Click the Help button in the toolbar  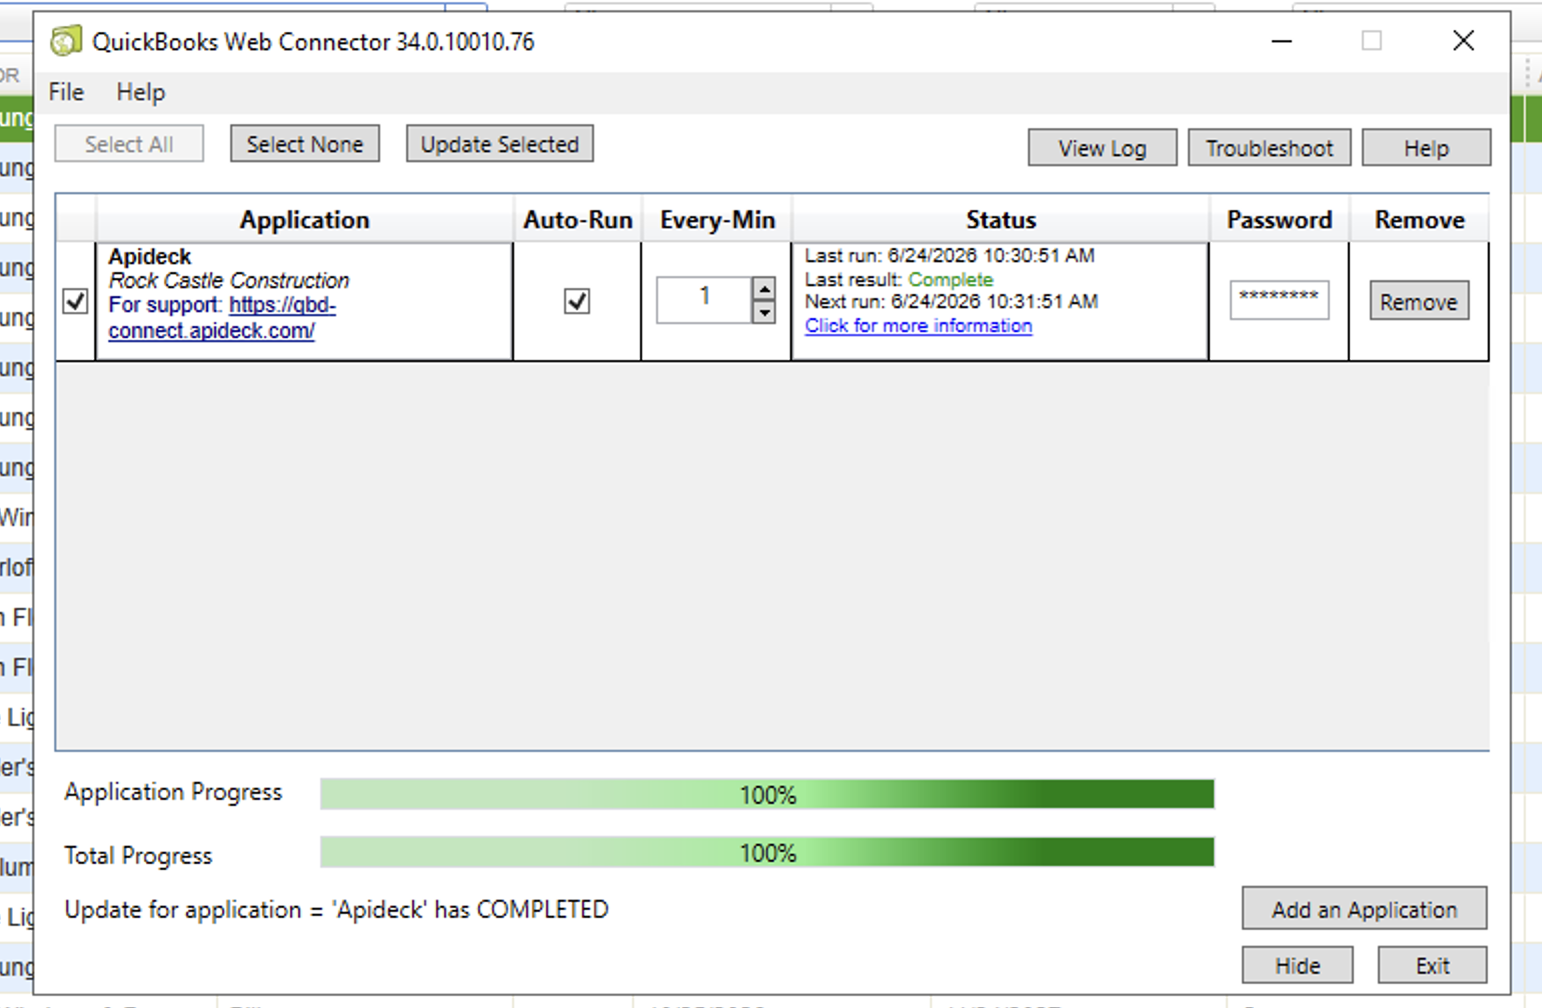(x=1426, y=148)
